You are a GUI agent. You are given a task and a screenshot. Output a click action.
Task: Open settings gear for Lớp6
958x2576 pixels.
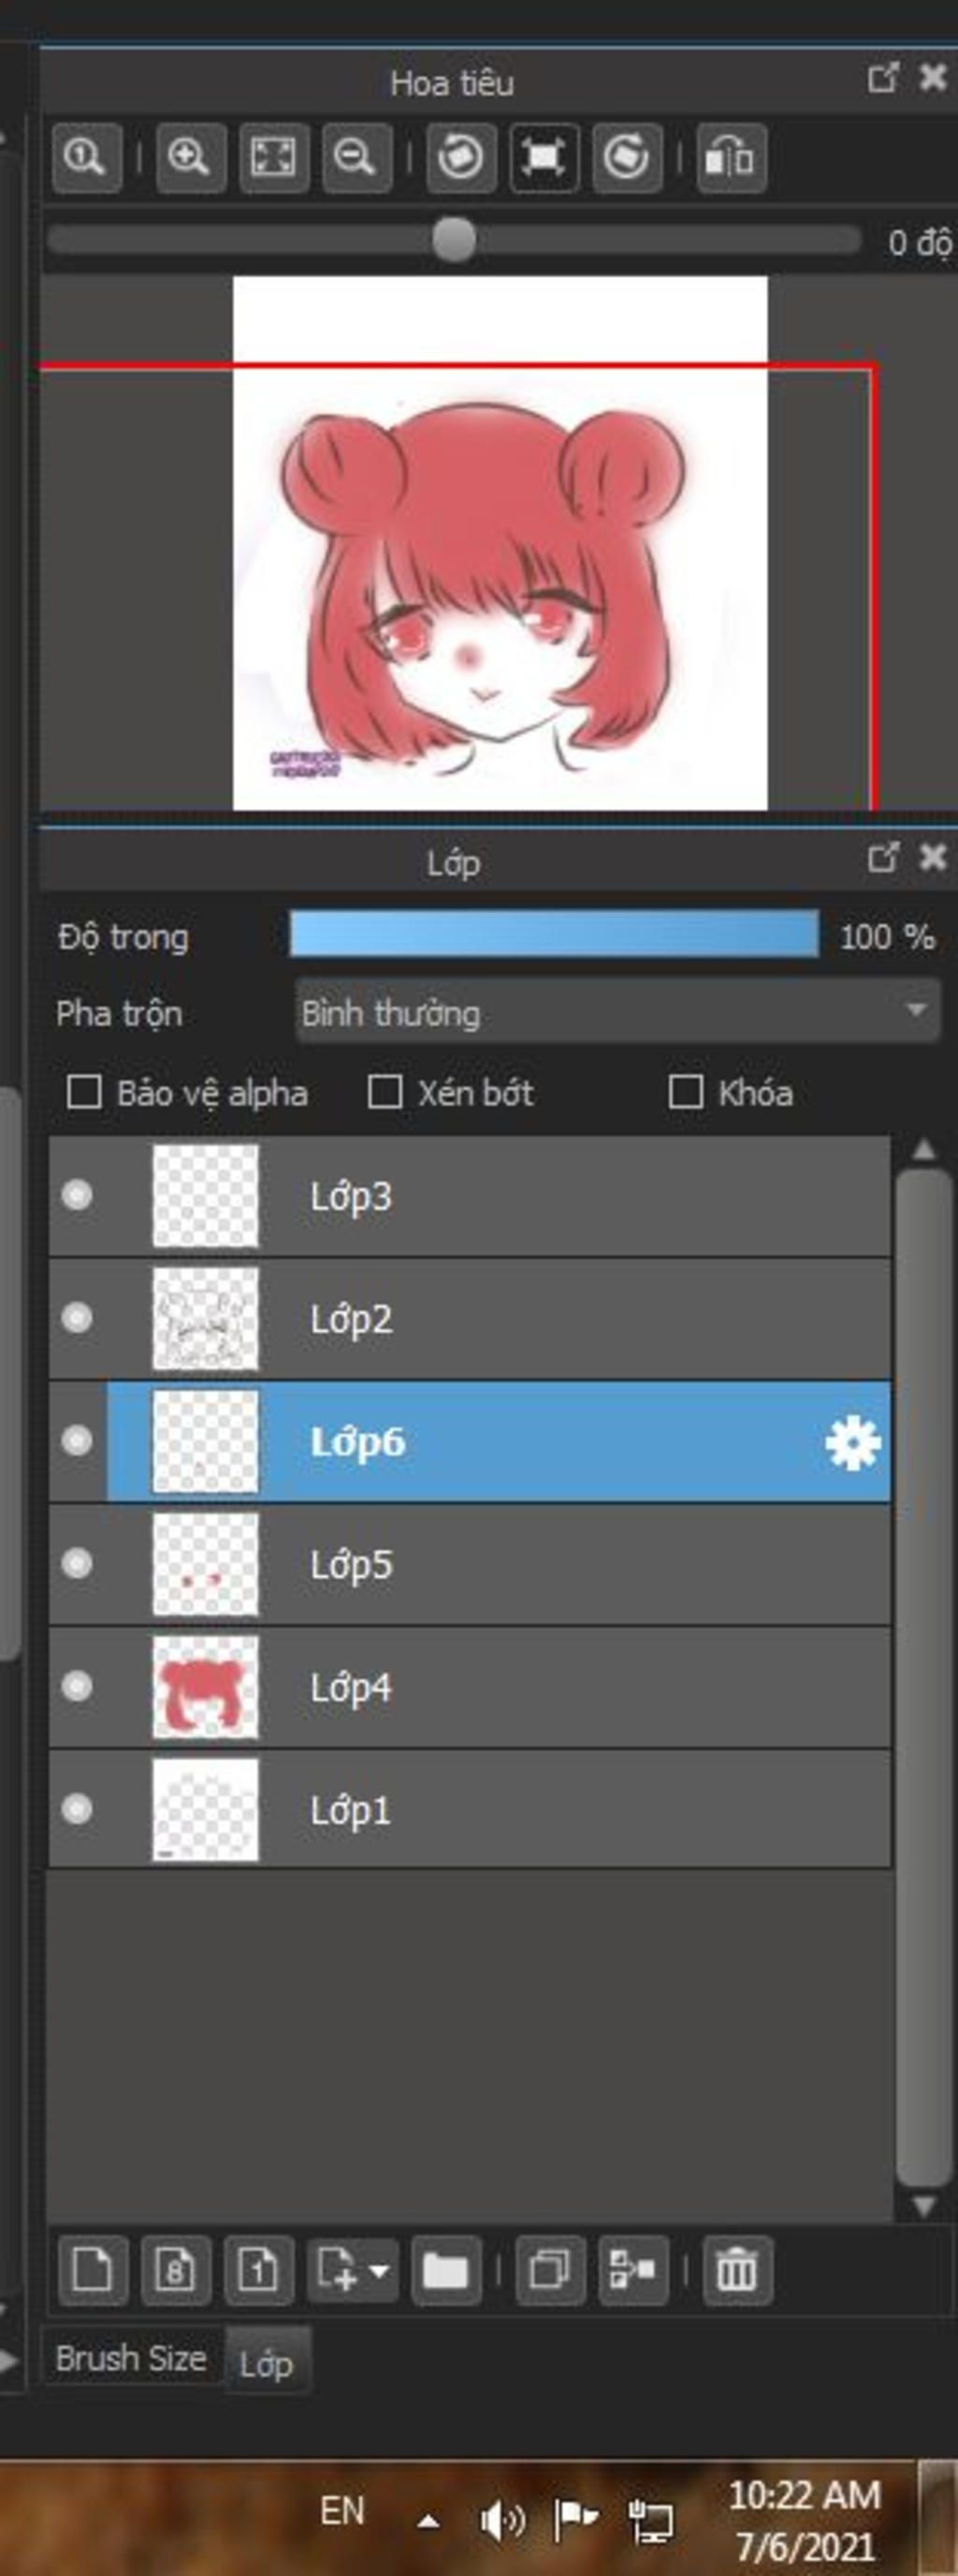(853, 1443)
